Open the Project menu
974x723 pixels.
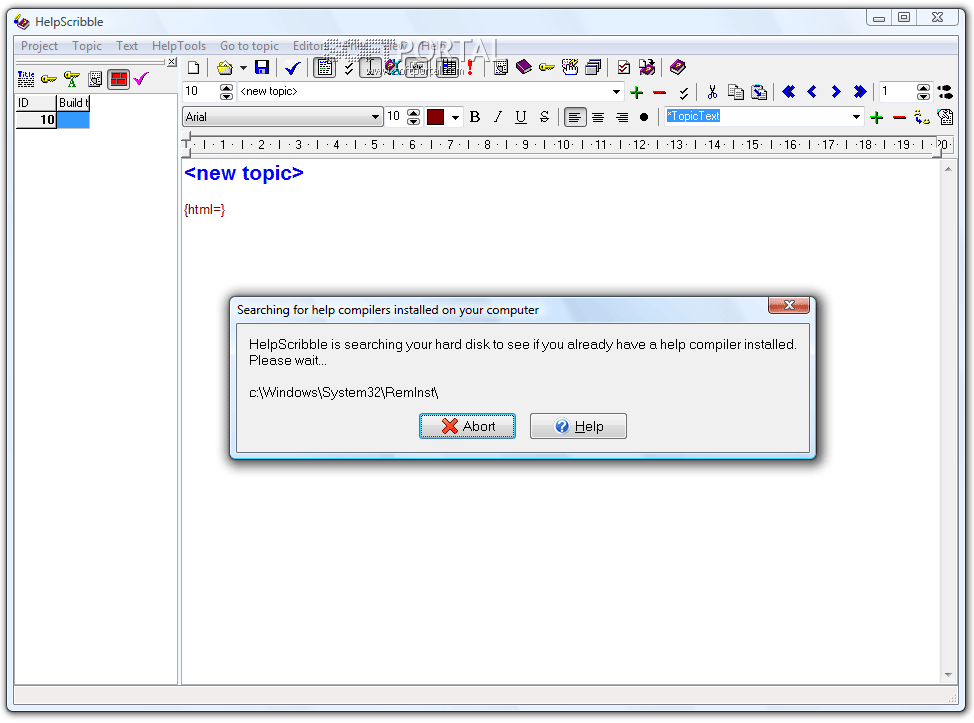39,46
